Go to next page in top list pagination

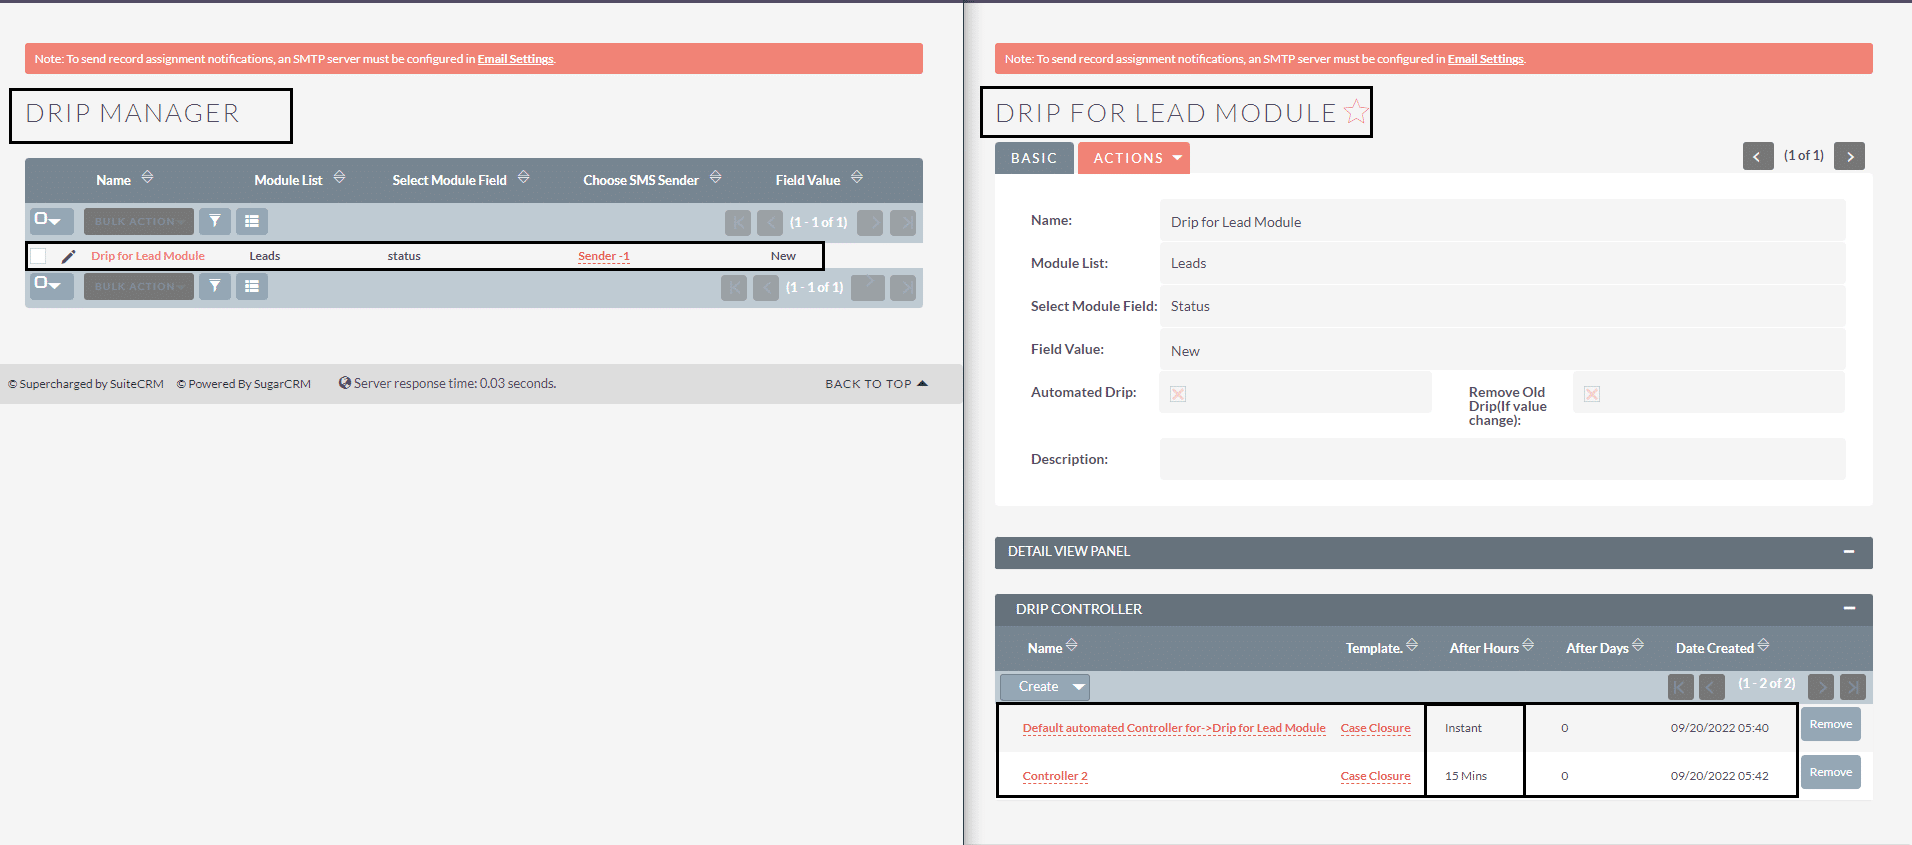[x=870, y=222]
